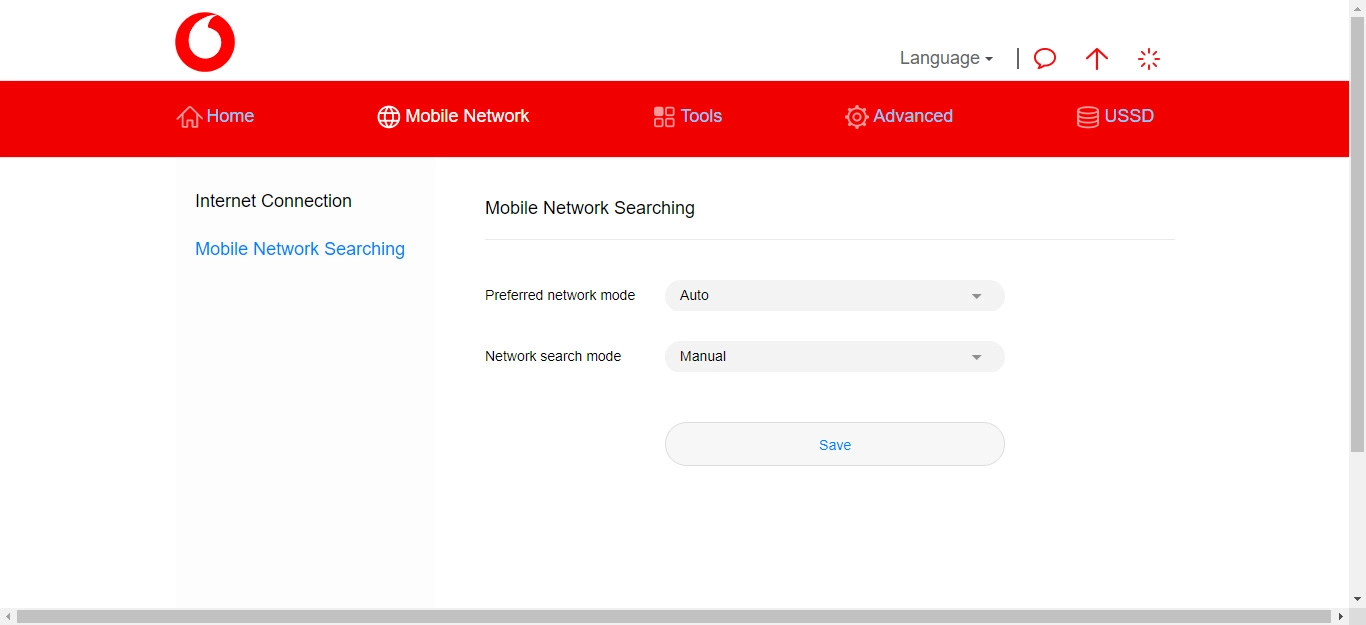This screenshot has height=625, width=1366.
Task: Open the Mobile Network tab
Action: [x=453, y=116]
